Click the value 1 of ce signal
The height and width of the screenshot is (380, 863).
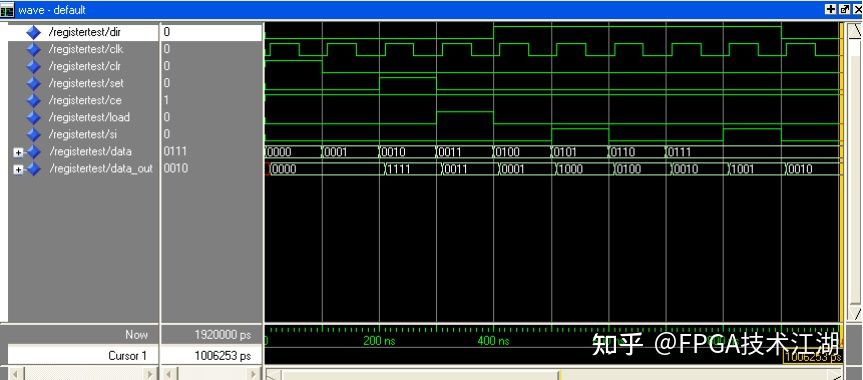(x=167, y=100)
